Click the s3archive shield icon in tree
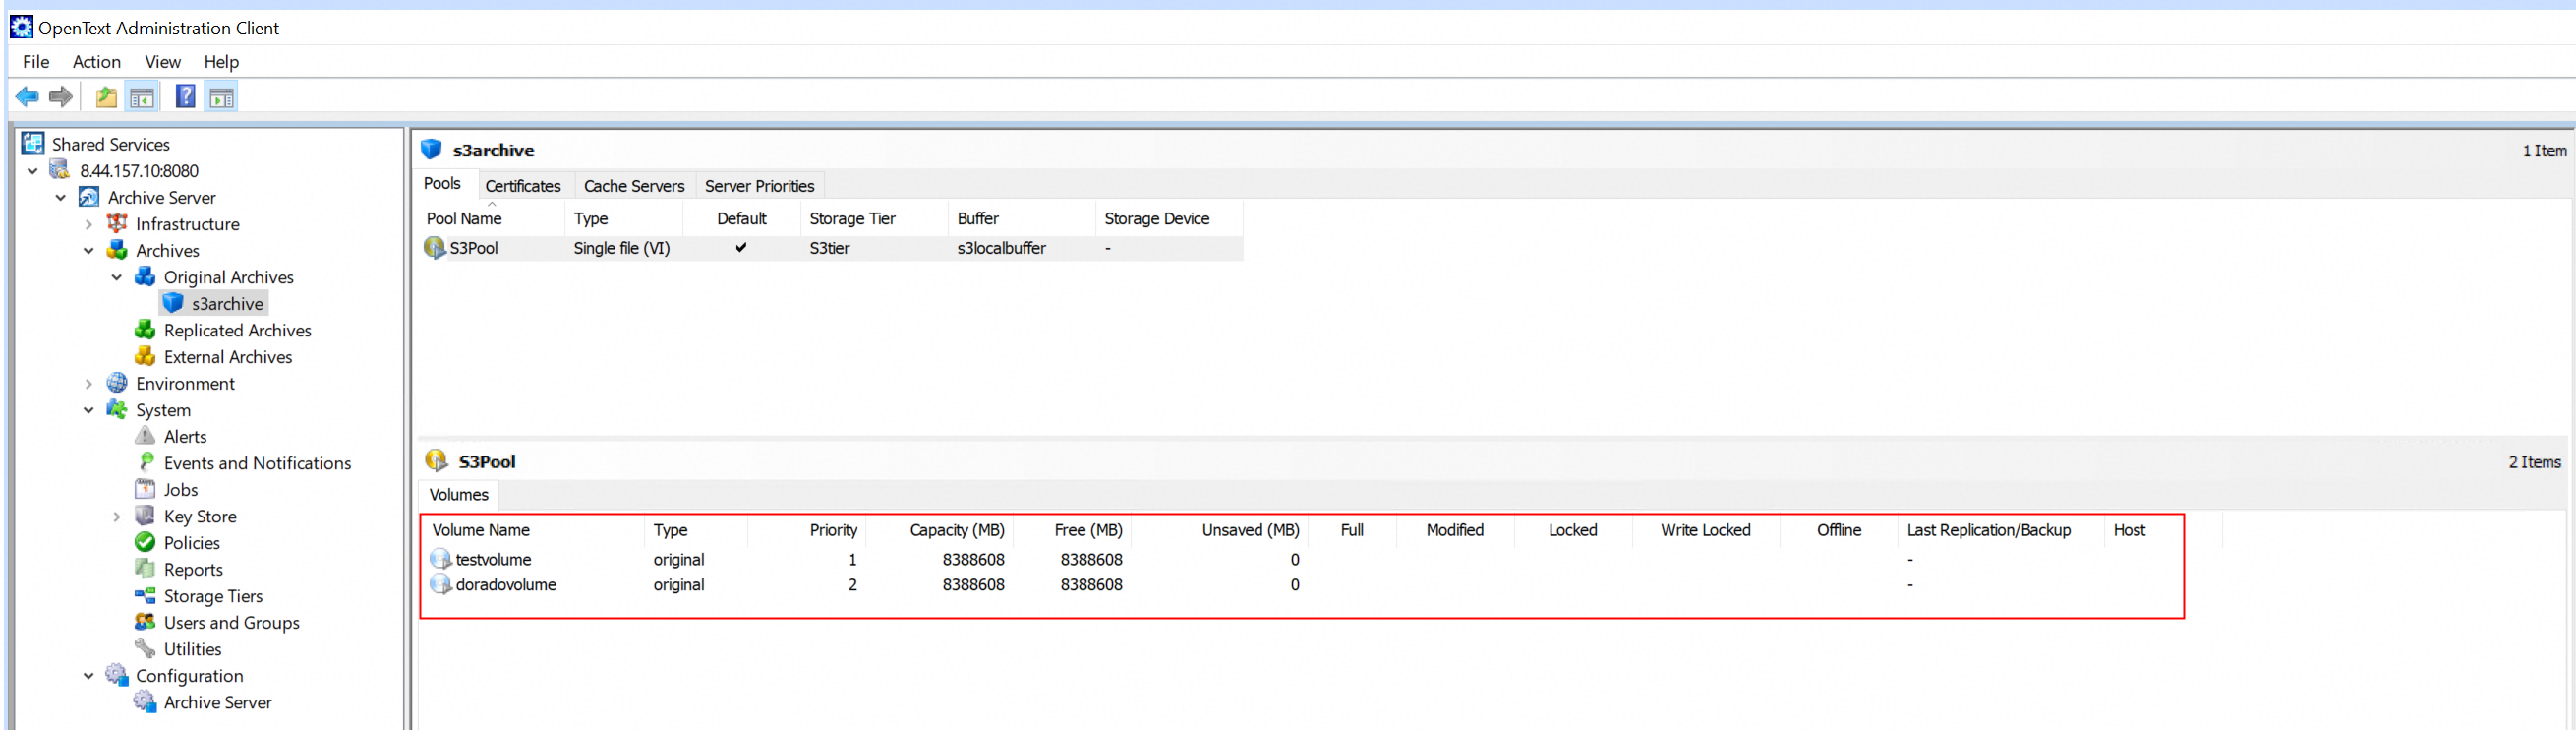2576x730 pixels. [173, 303]
